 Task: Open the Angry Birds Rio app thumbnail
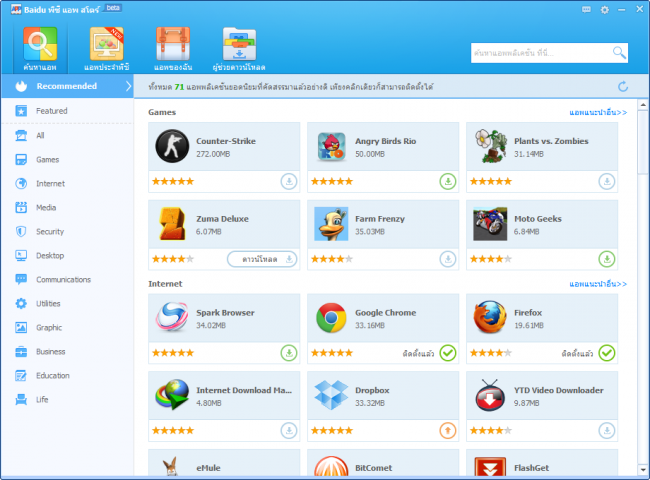point(331,146)
